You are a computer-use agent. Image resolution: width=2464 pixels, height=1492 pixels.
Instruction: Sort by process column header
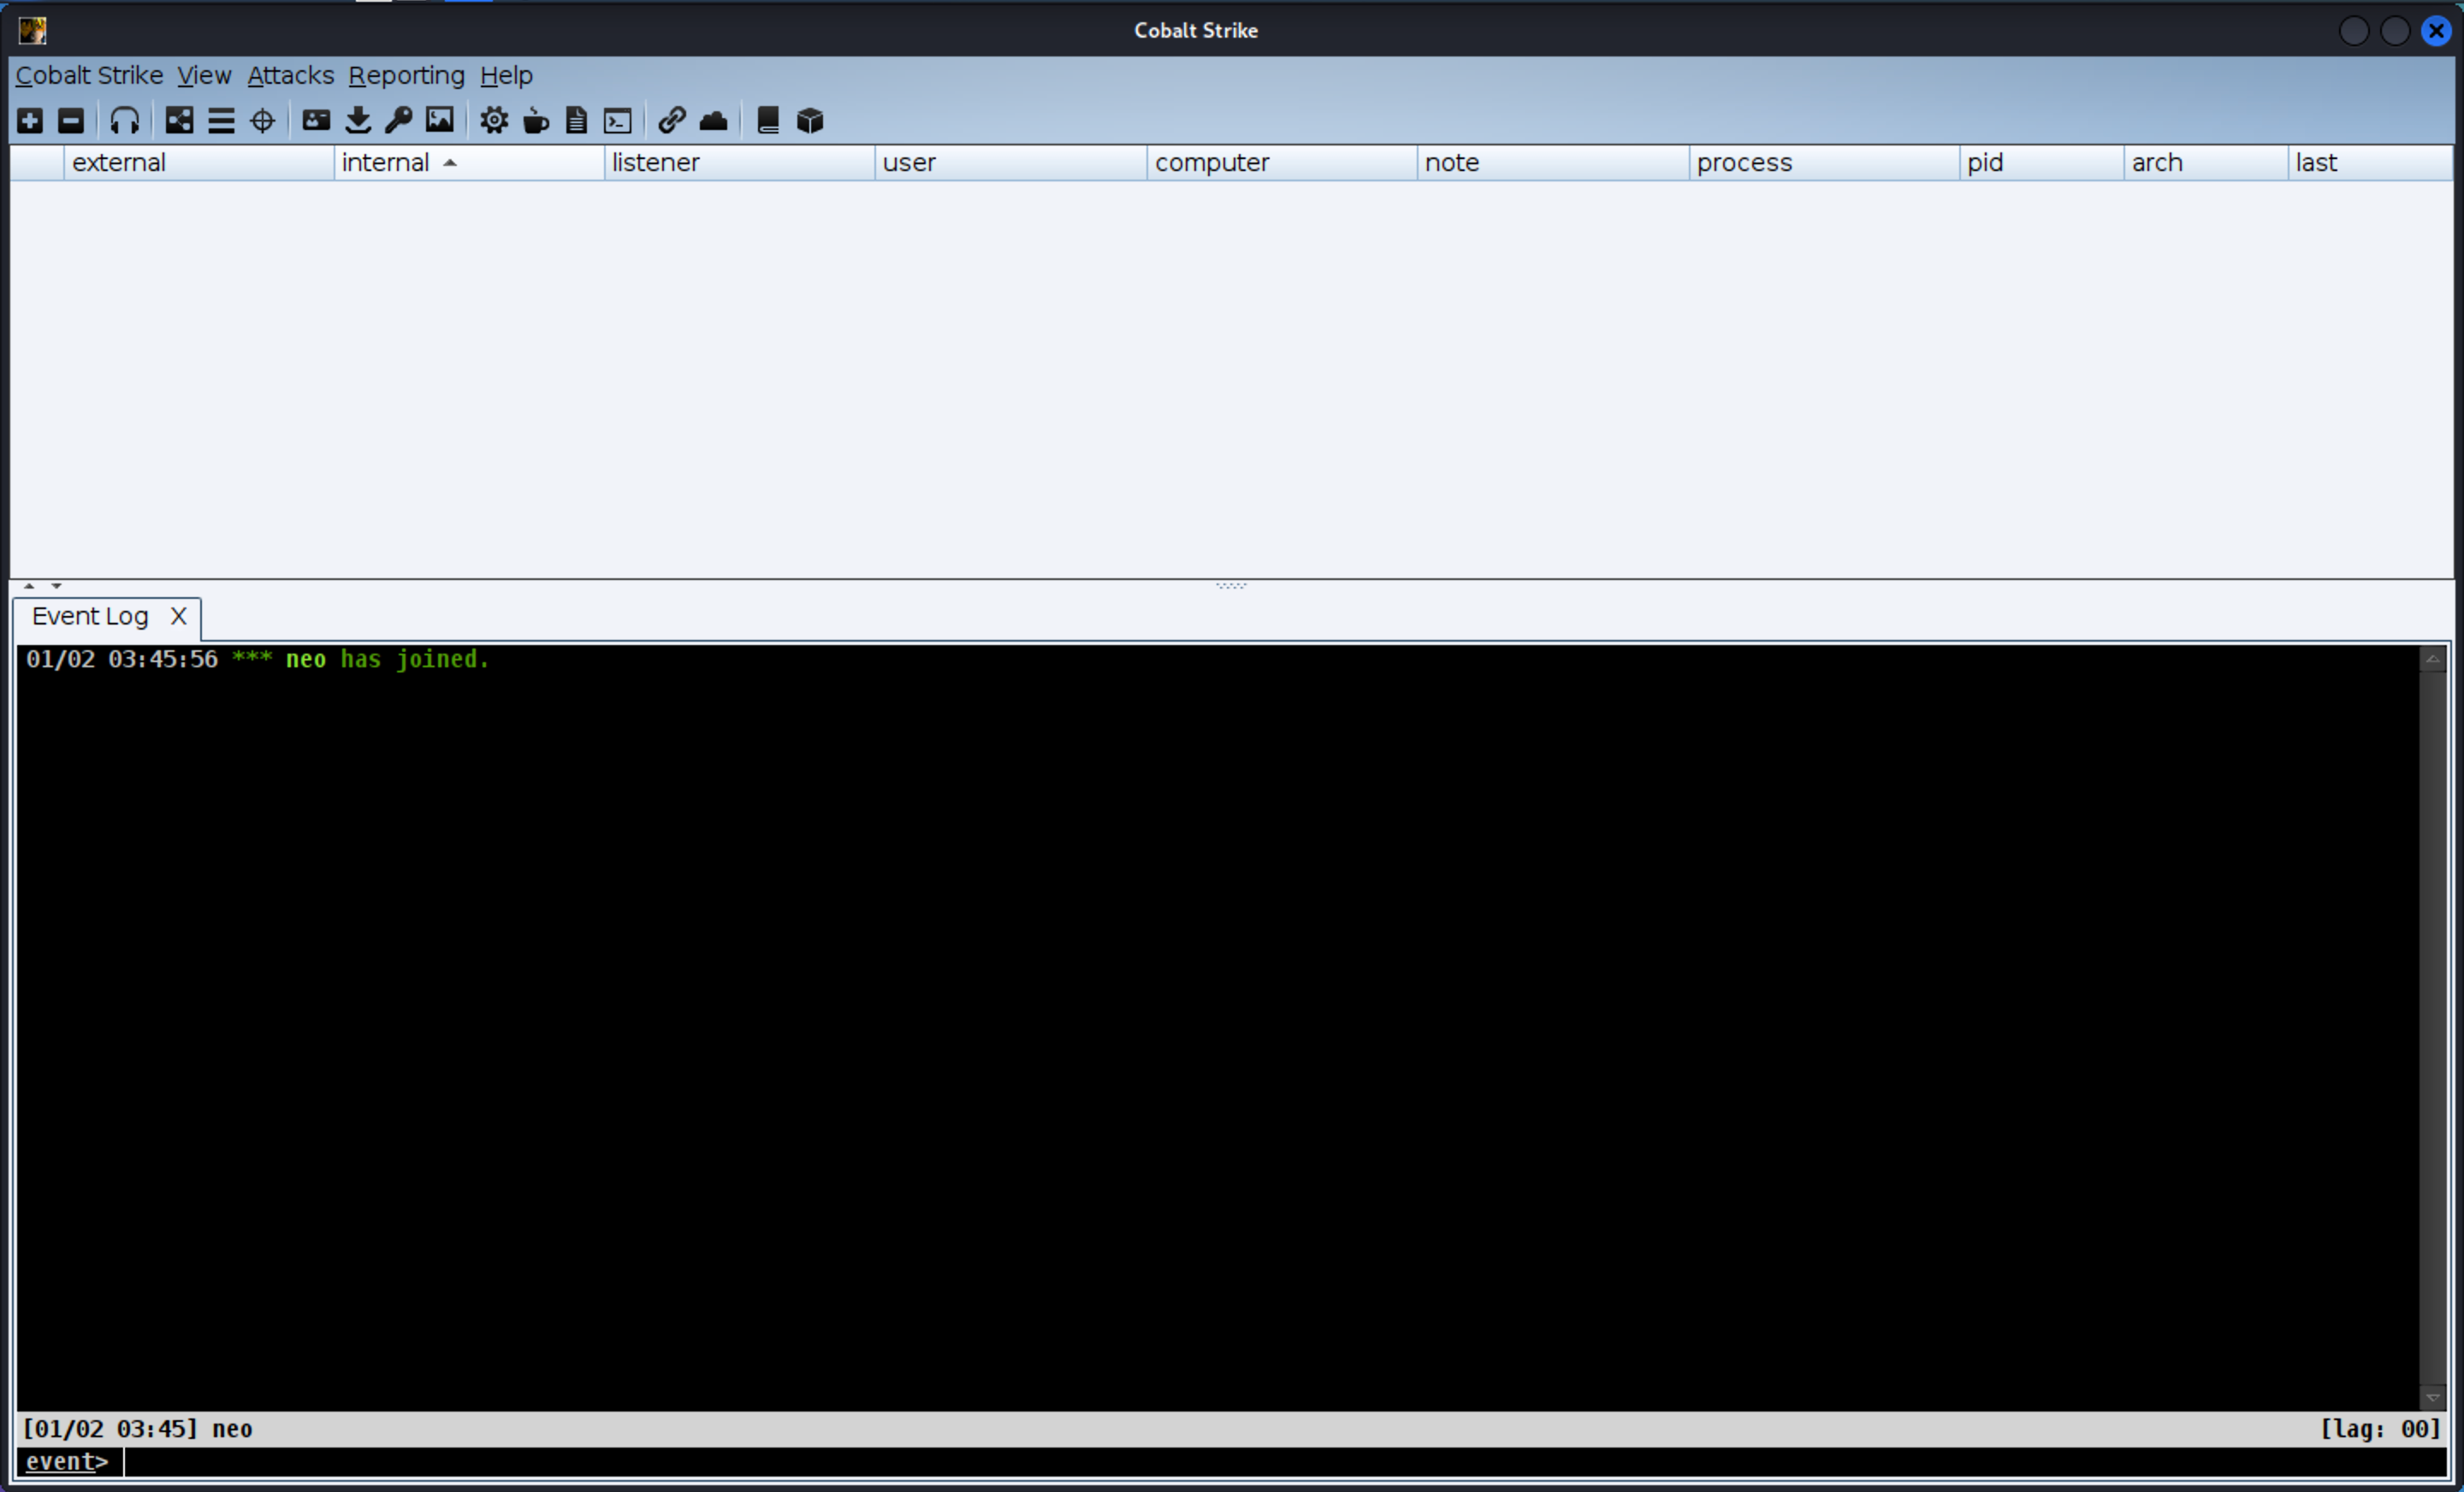[1824, 163]
